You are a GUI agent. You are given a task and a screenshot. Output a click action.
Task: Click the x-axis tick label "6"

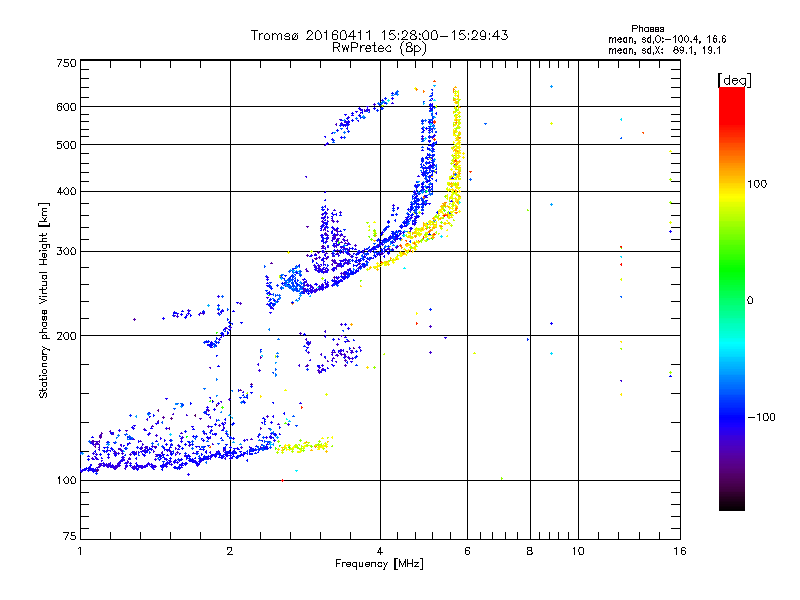tap(467, 551)
